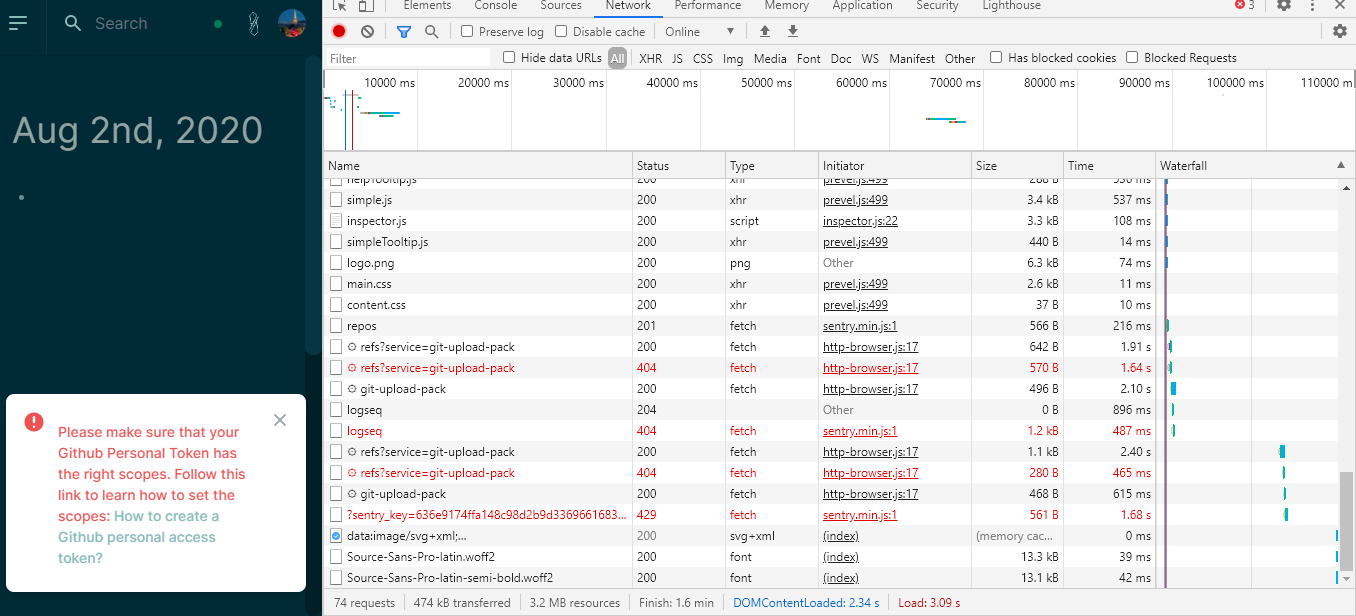This screenshot has width=1356, height=616.
Task: Click the Aug 2nd, 2020 journal title
Action: coord(138,131)
